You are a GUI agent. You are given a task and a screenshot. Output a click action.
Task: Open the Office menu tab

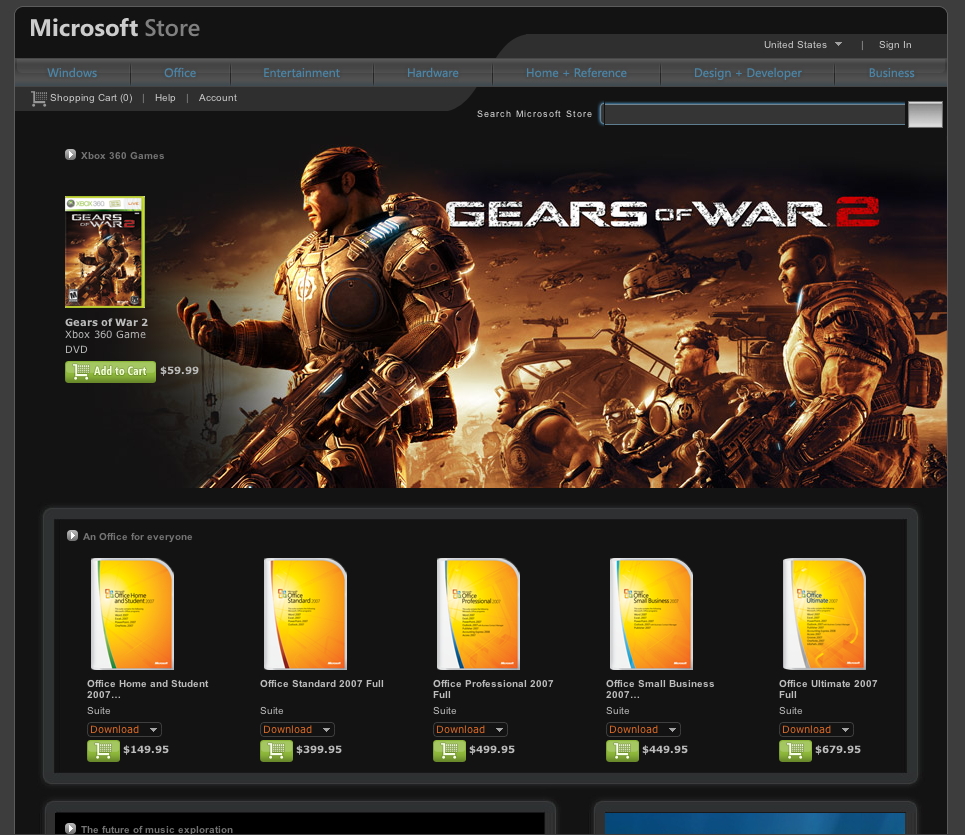click(180, 73)
